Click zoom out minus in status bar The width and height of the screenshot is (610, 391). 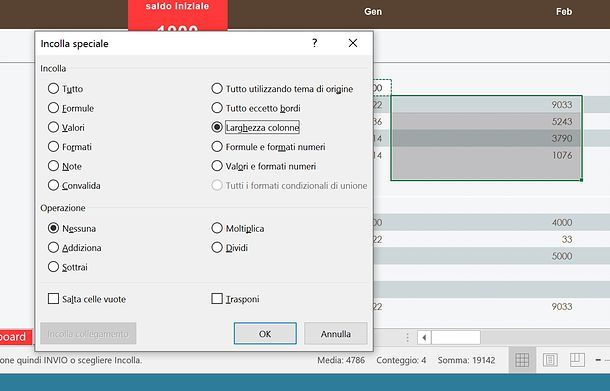coord(598,360)
